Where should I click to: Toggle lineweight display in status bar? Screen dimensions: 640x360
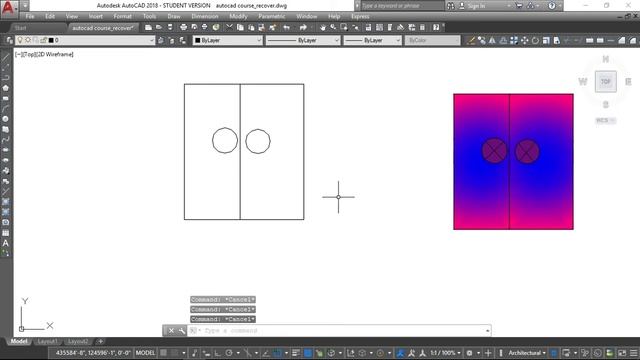[x=296, y=353]
